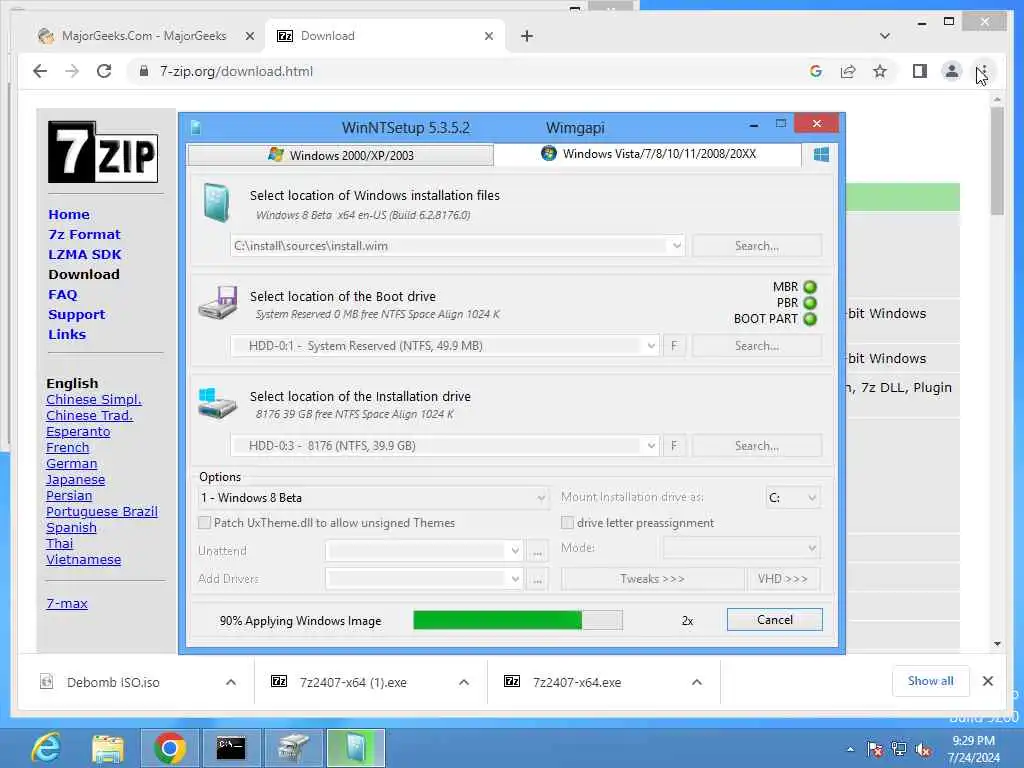Expand the HDD-0:3 8176 drive dropdown
The image size is (1024, 768).
point(651,445)
